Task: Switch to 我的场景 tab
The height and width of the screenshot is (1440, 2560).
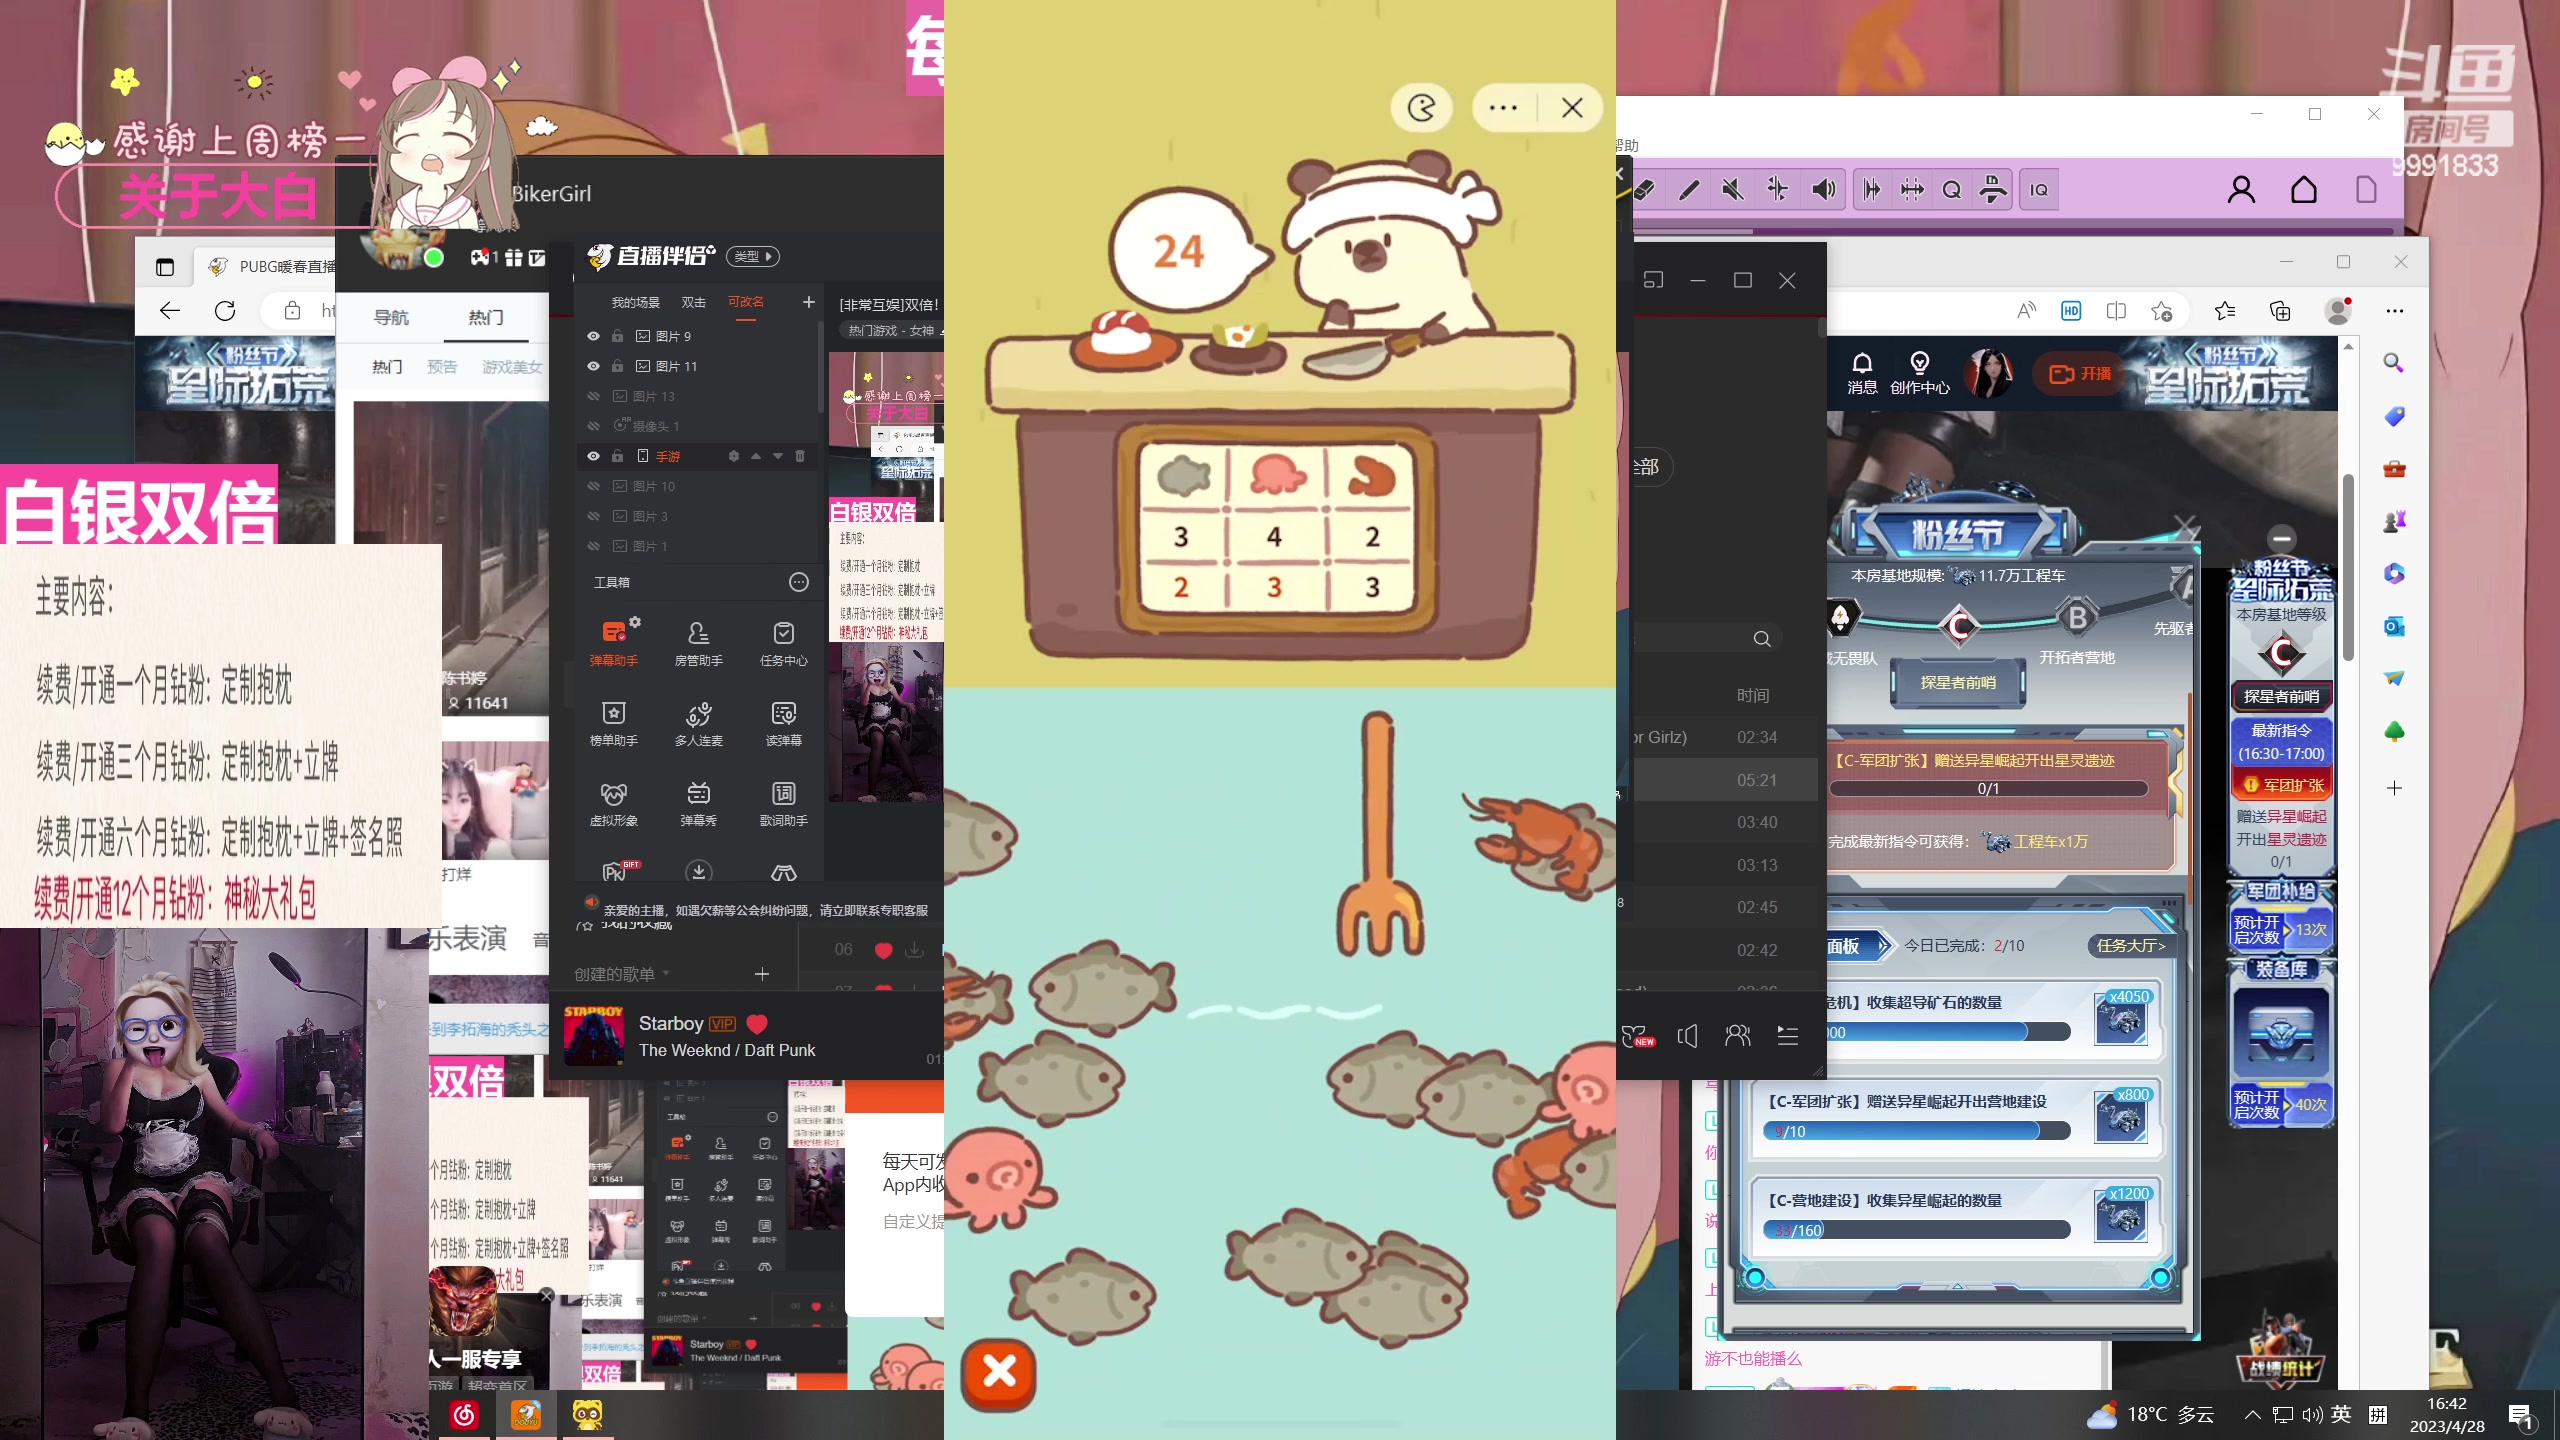Action: click(x=636, y=302)
